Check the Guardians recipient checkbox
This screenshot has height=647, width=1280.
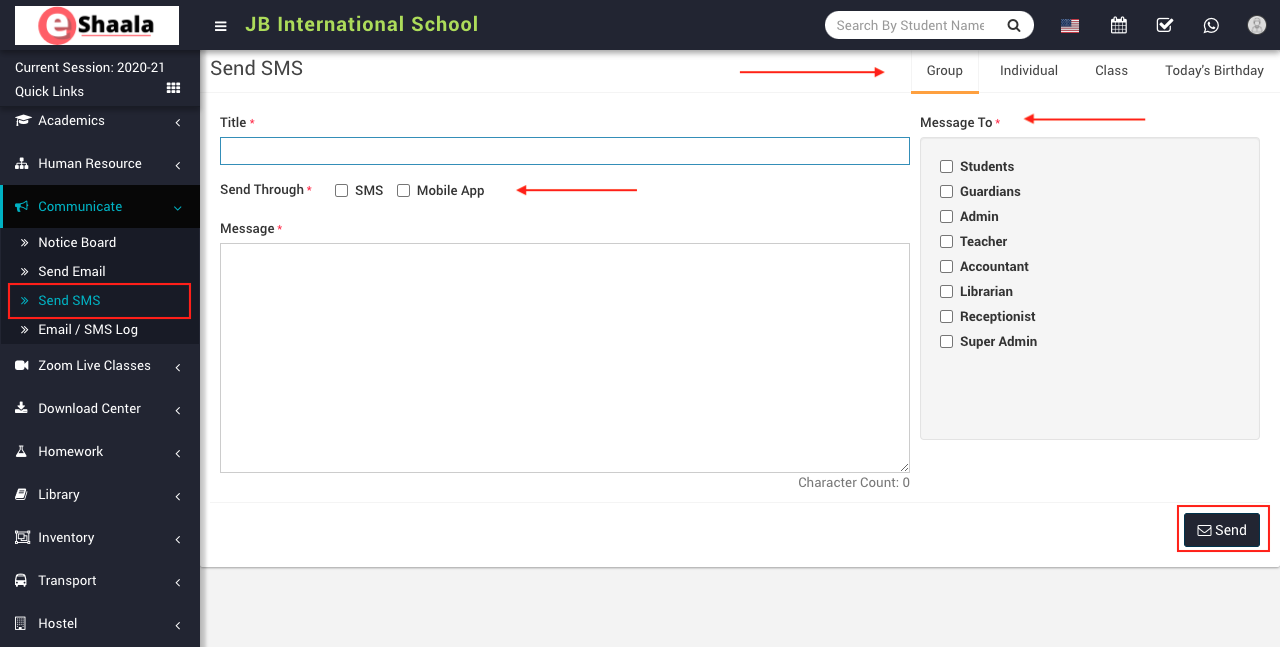pyautogui.click(x=946, y=192)
